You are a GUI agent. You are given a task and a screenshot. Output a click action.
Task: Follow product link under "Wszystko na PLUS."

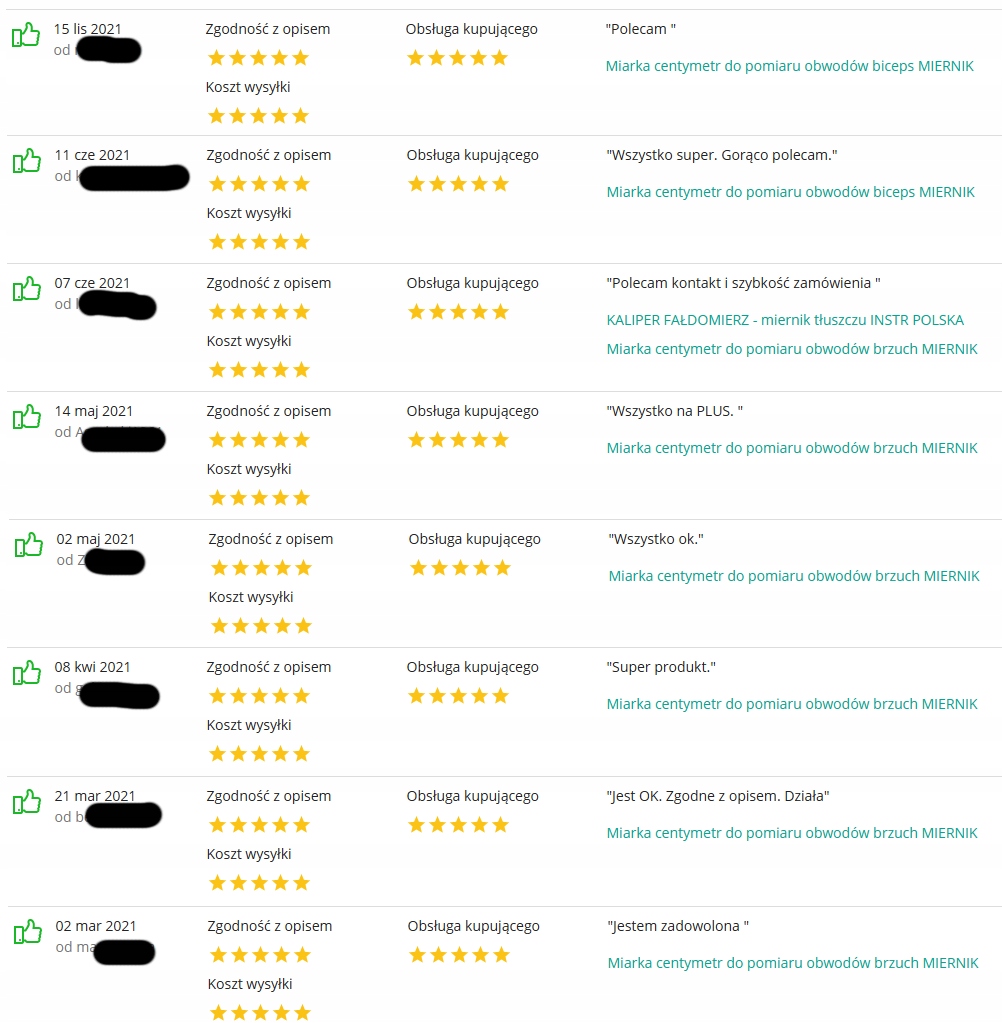coord(792,448)
